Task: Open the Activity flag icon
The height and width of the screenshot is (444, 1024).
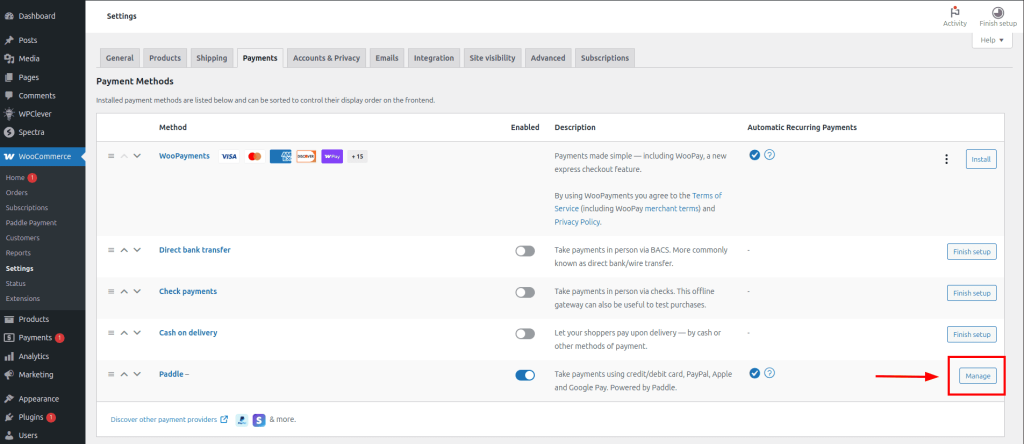Action: (955, 12)
